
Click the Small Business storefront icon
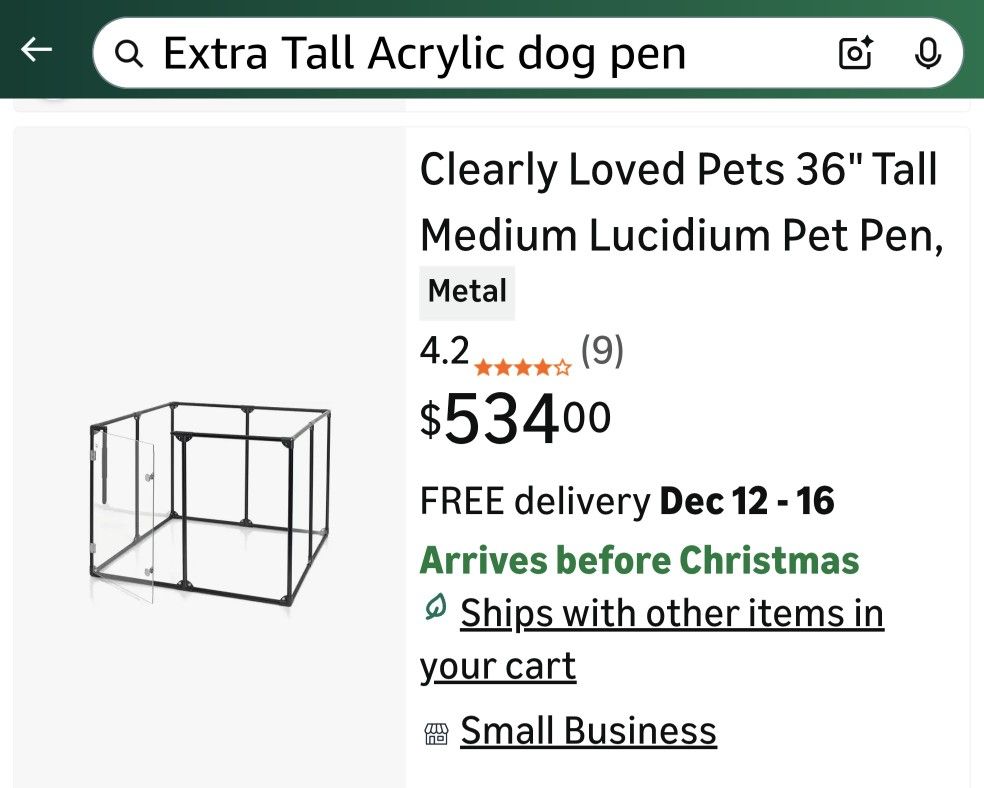[436, 735]
